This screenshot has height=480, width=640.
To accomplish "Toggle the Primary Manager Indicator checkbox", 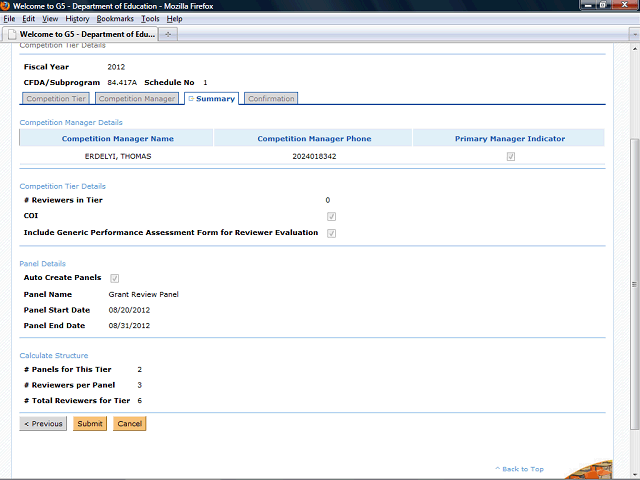I will pyautogui.click(x=511, y=156).
